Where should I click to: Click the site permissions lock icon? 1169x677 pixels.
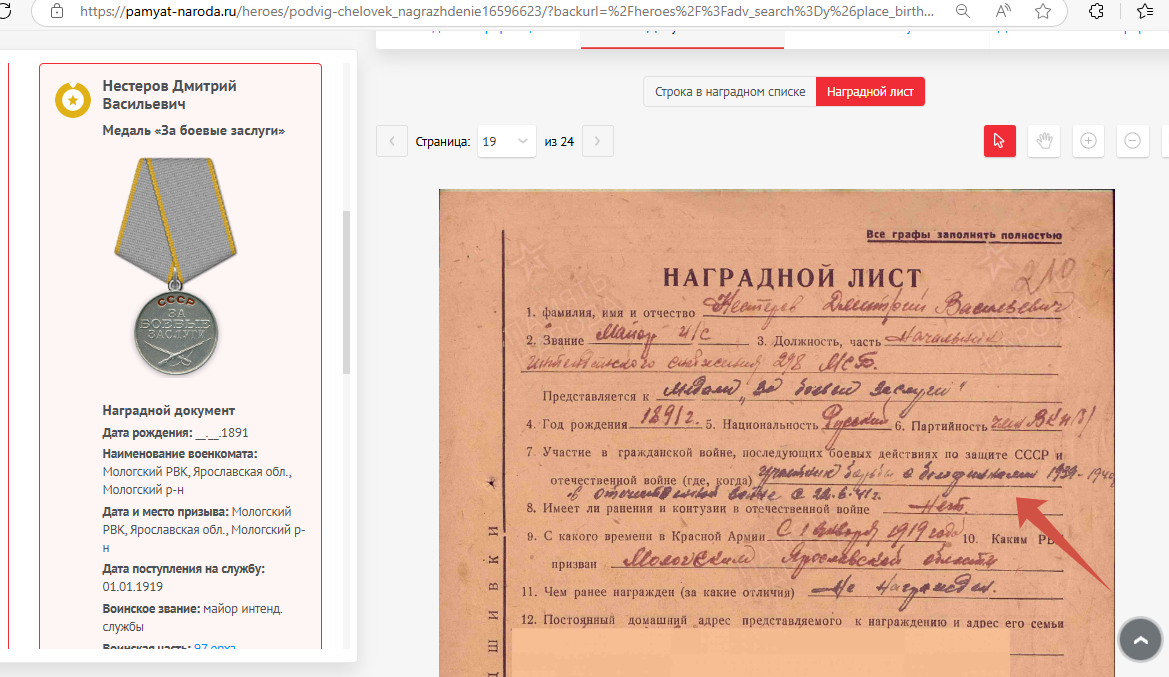click(56, 10)
